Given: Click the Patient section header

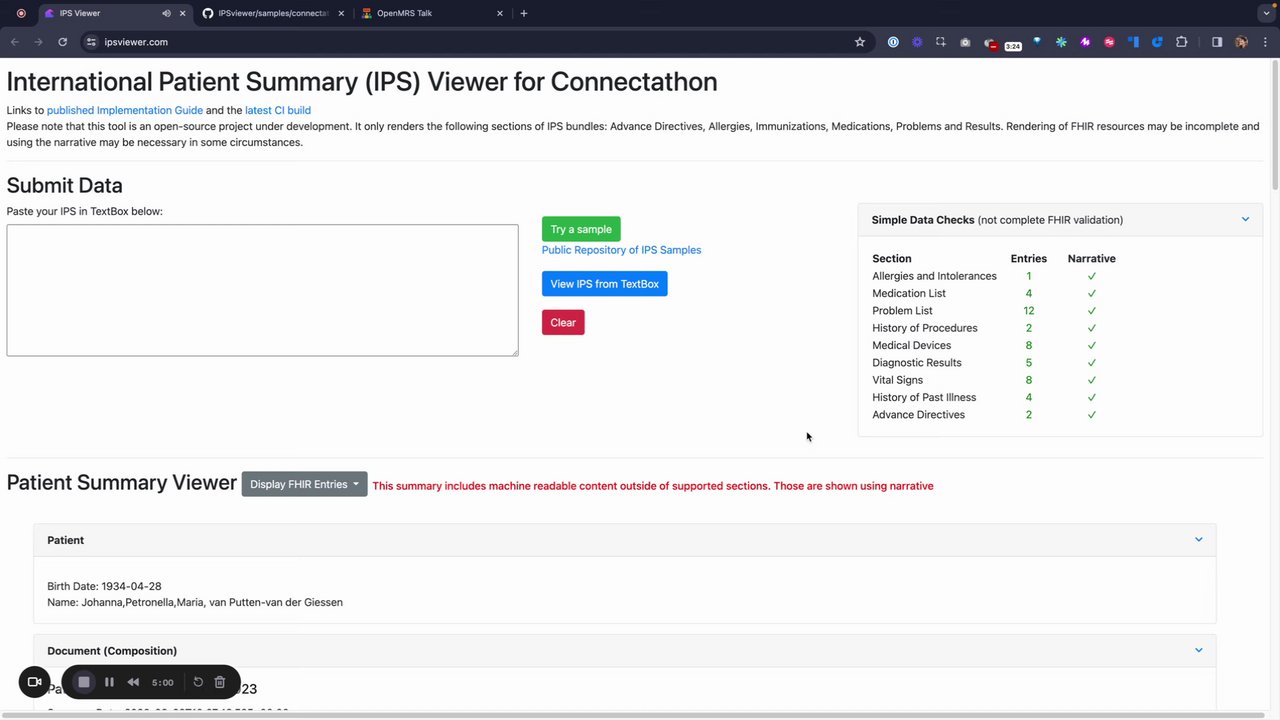Looking at the screenshot, I should click(x=624, y=540).
